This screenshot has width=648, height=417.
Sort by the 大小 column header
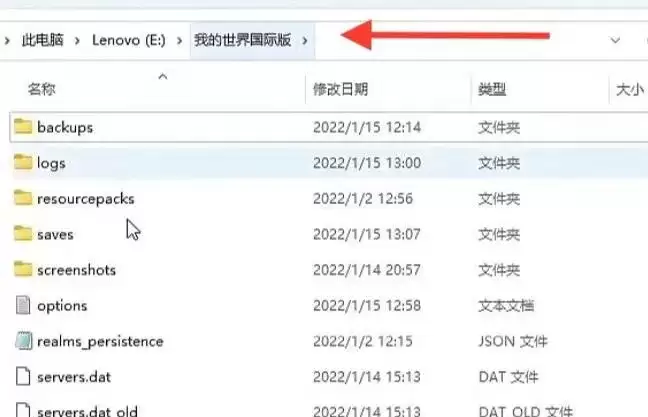630,89
